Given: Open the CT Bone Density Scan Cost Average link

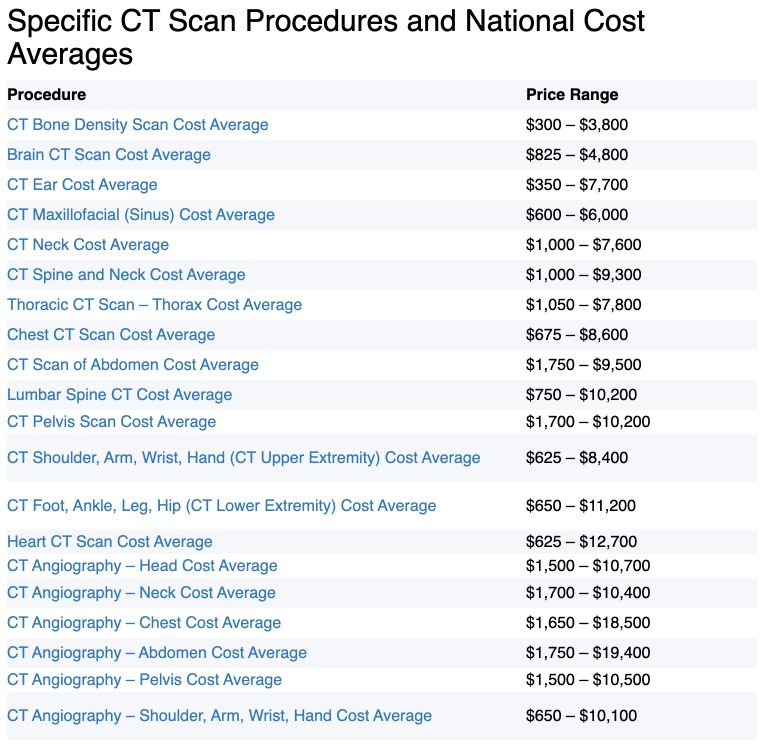Looking at the screenshot, I should (137, 125).
